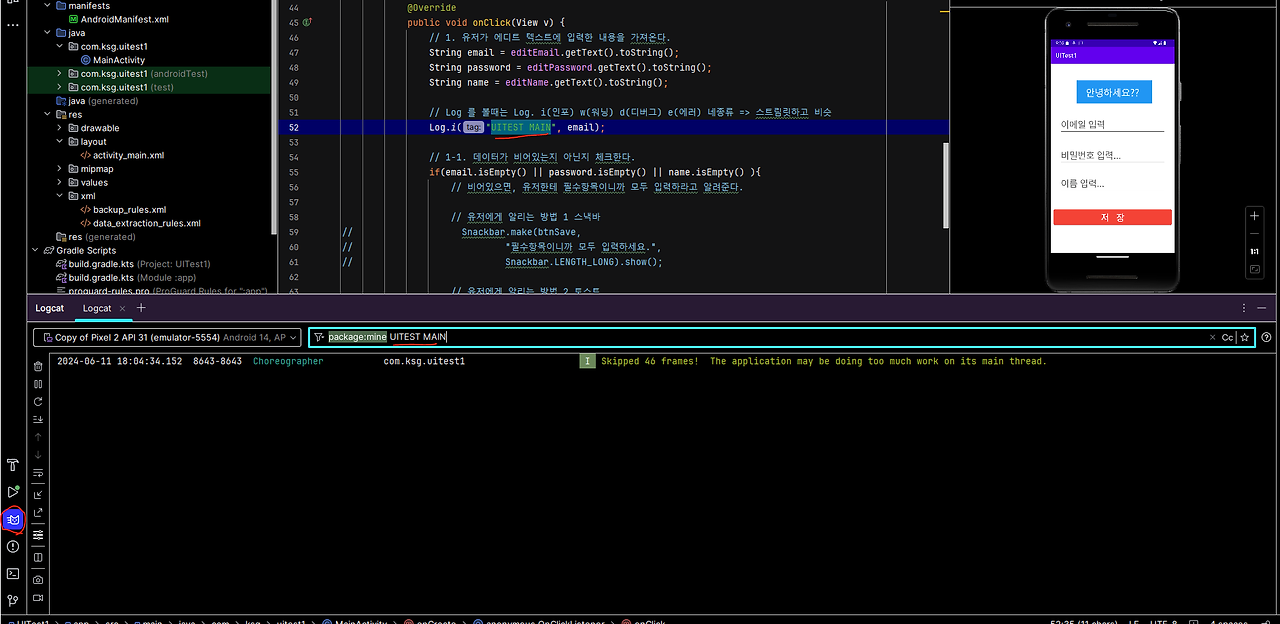Star the current Logcat filter as favorite
The width and height of the screenshot is (1280, 624).
(1243, 337)
